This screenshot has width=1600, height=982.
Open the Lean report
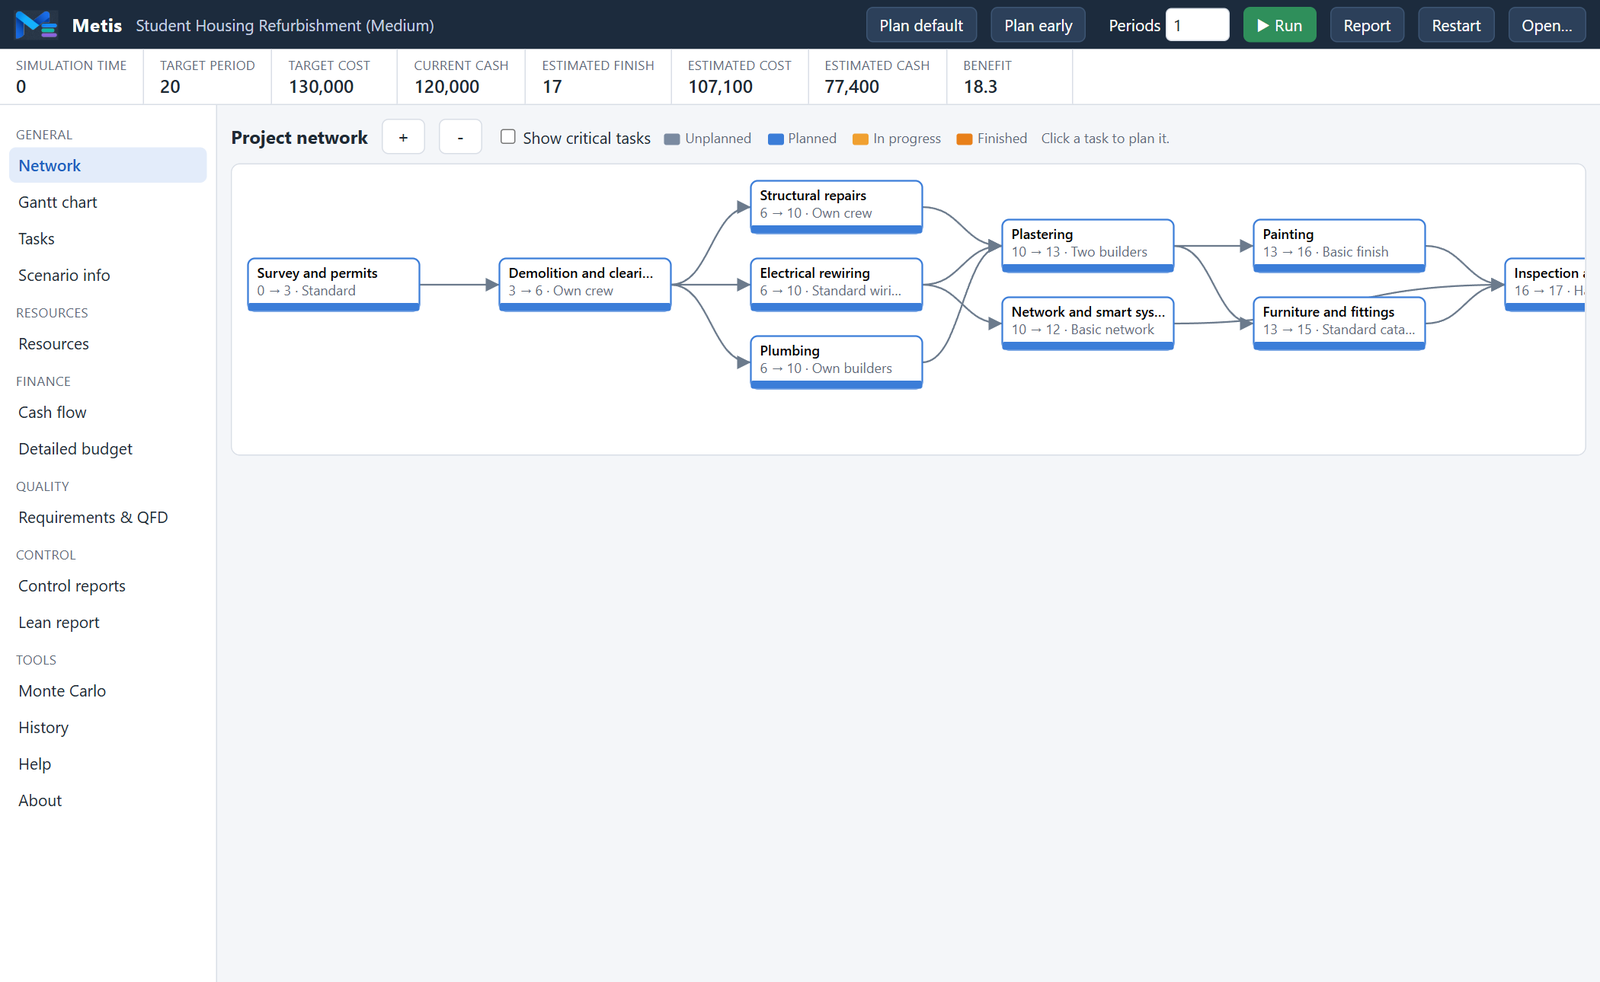(x=108, y=622)
